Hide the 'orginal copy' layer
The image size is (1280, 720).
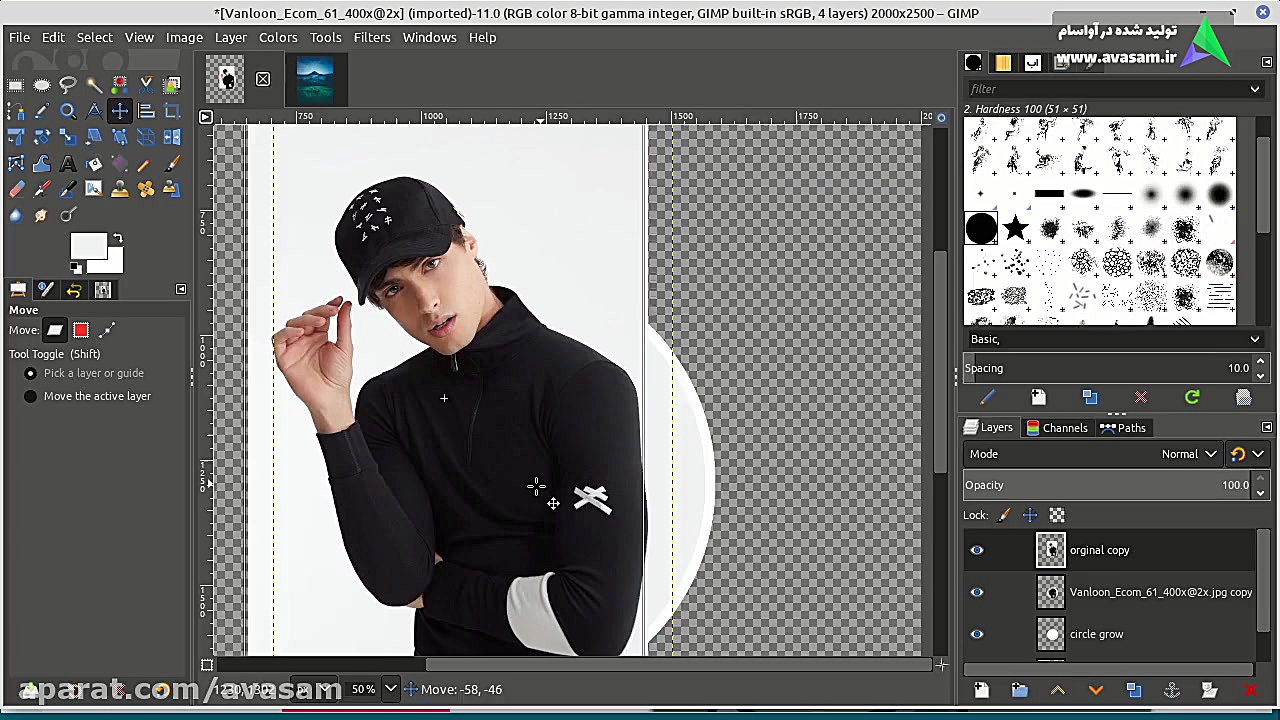click(x=977, y=550)
